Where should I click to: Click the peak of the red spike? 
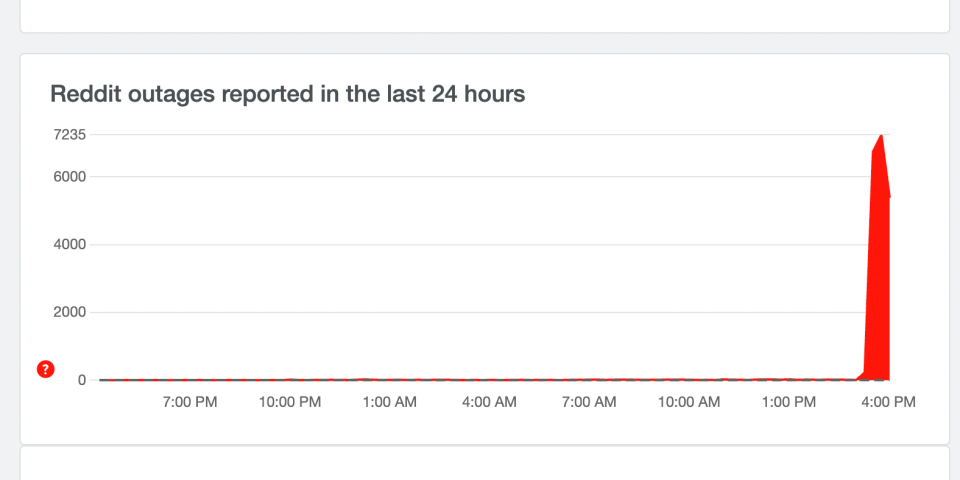(881, 135)
